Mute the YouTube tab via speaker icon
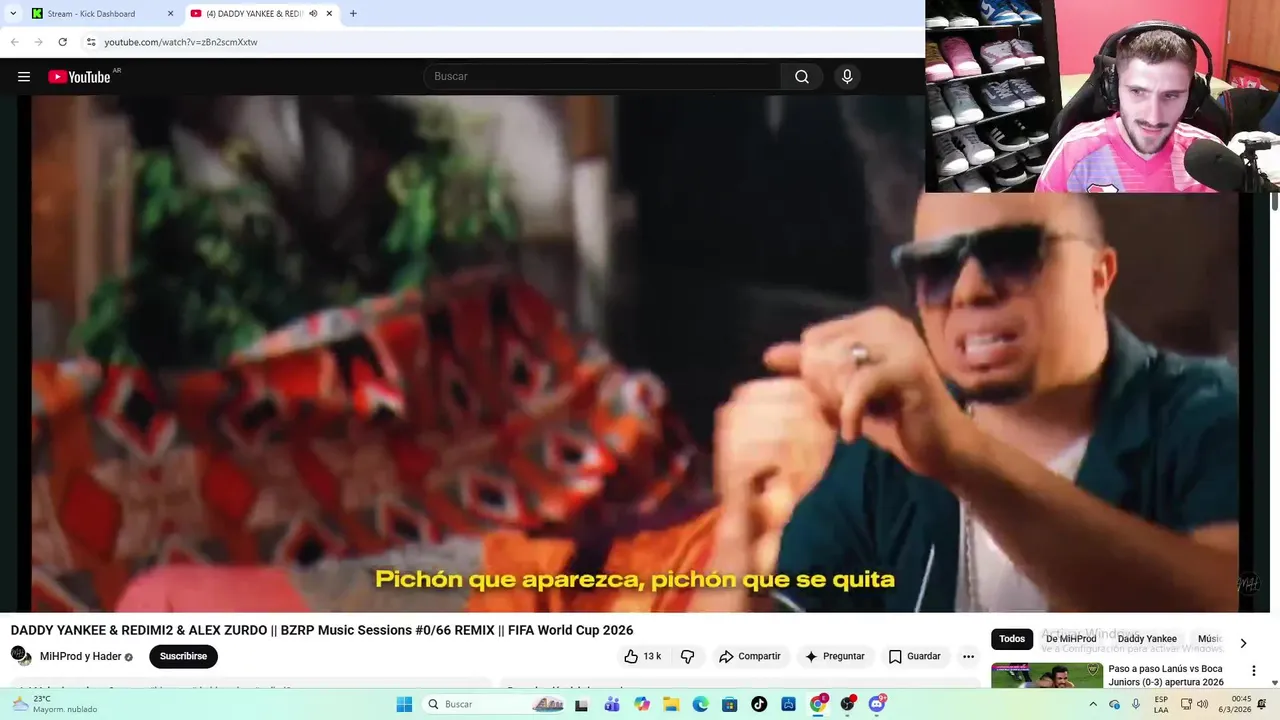The width and height of the screenshot is (1280, 720). click(x=313, y=14)
